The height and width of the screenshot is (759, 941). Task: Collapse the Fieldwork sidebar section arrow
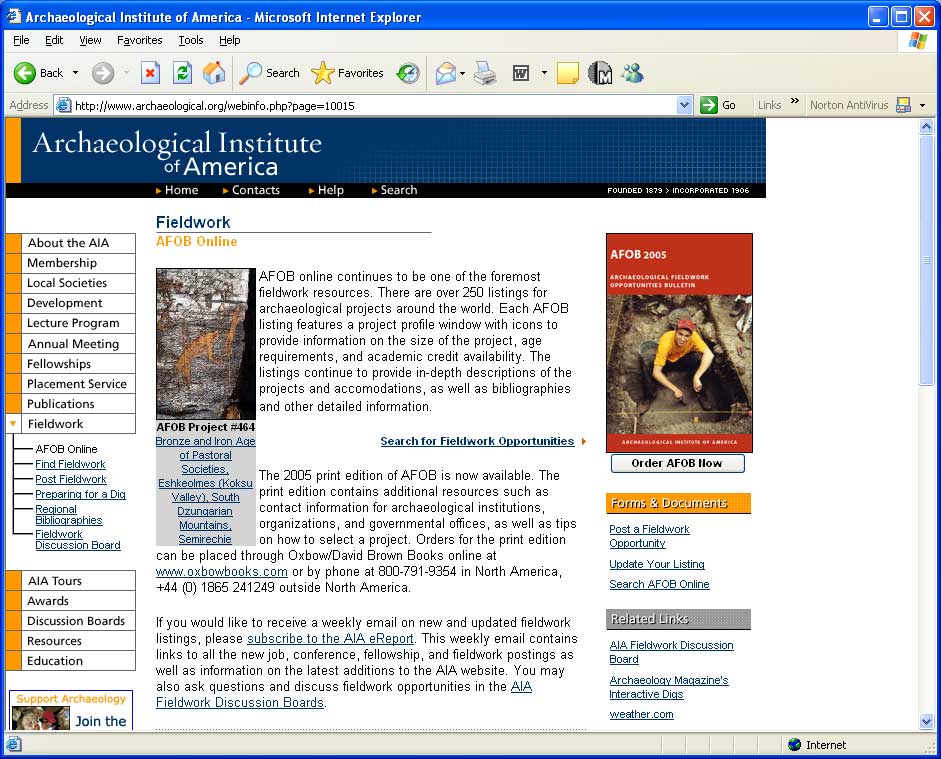[x=13, y=424]
